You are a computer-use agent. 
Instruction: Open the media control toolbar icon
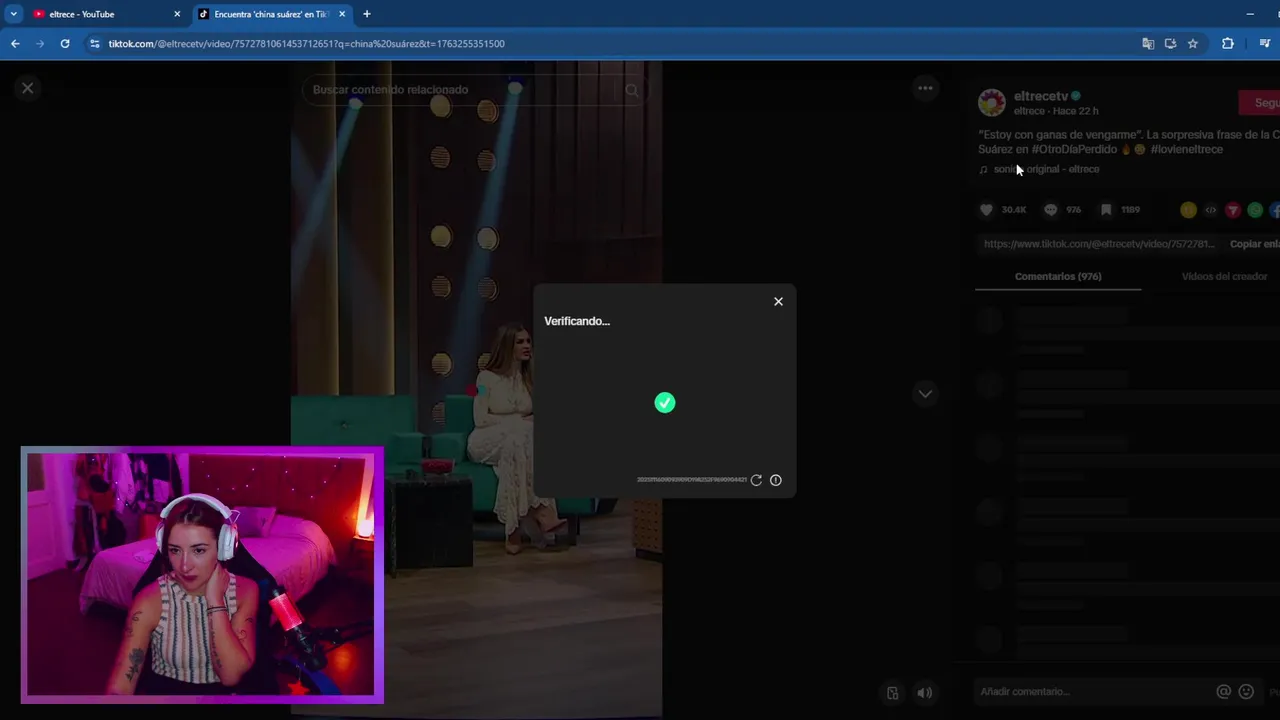pos(1265,44)
